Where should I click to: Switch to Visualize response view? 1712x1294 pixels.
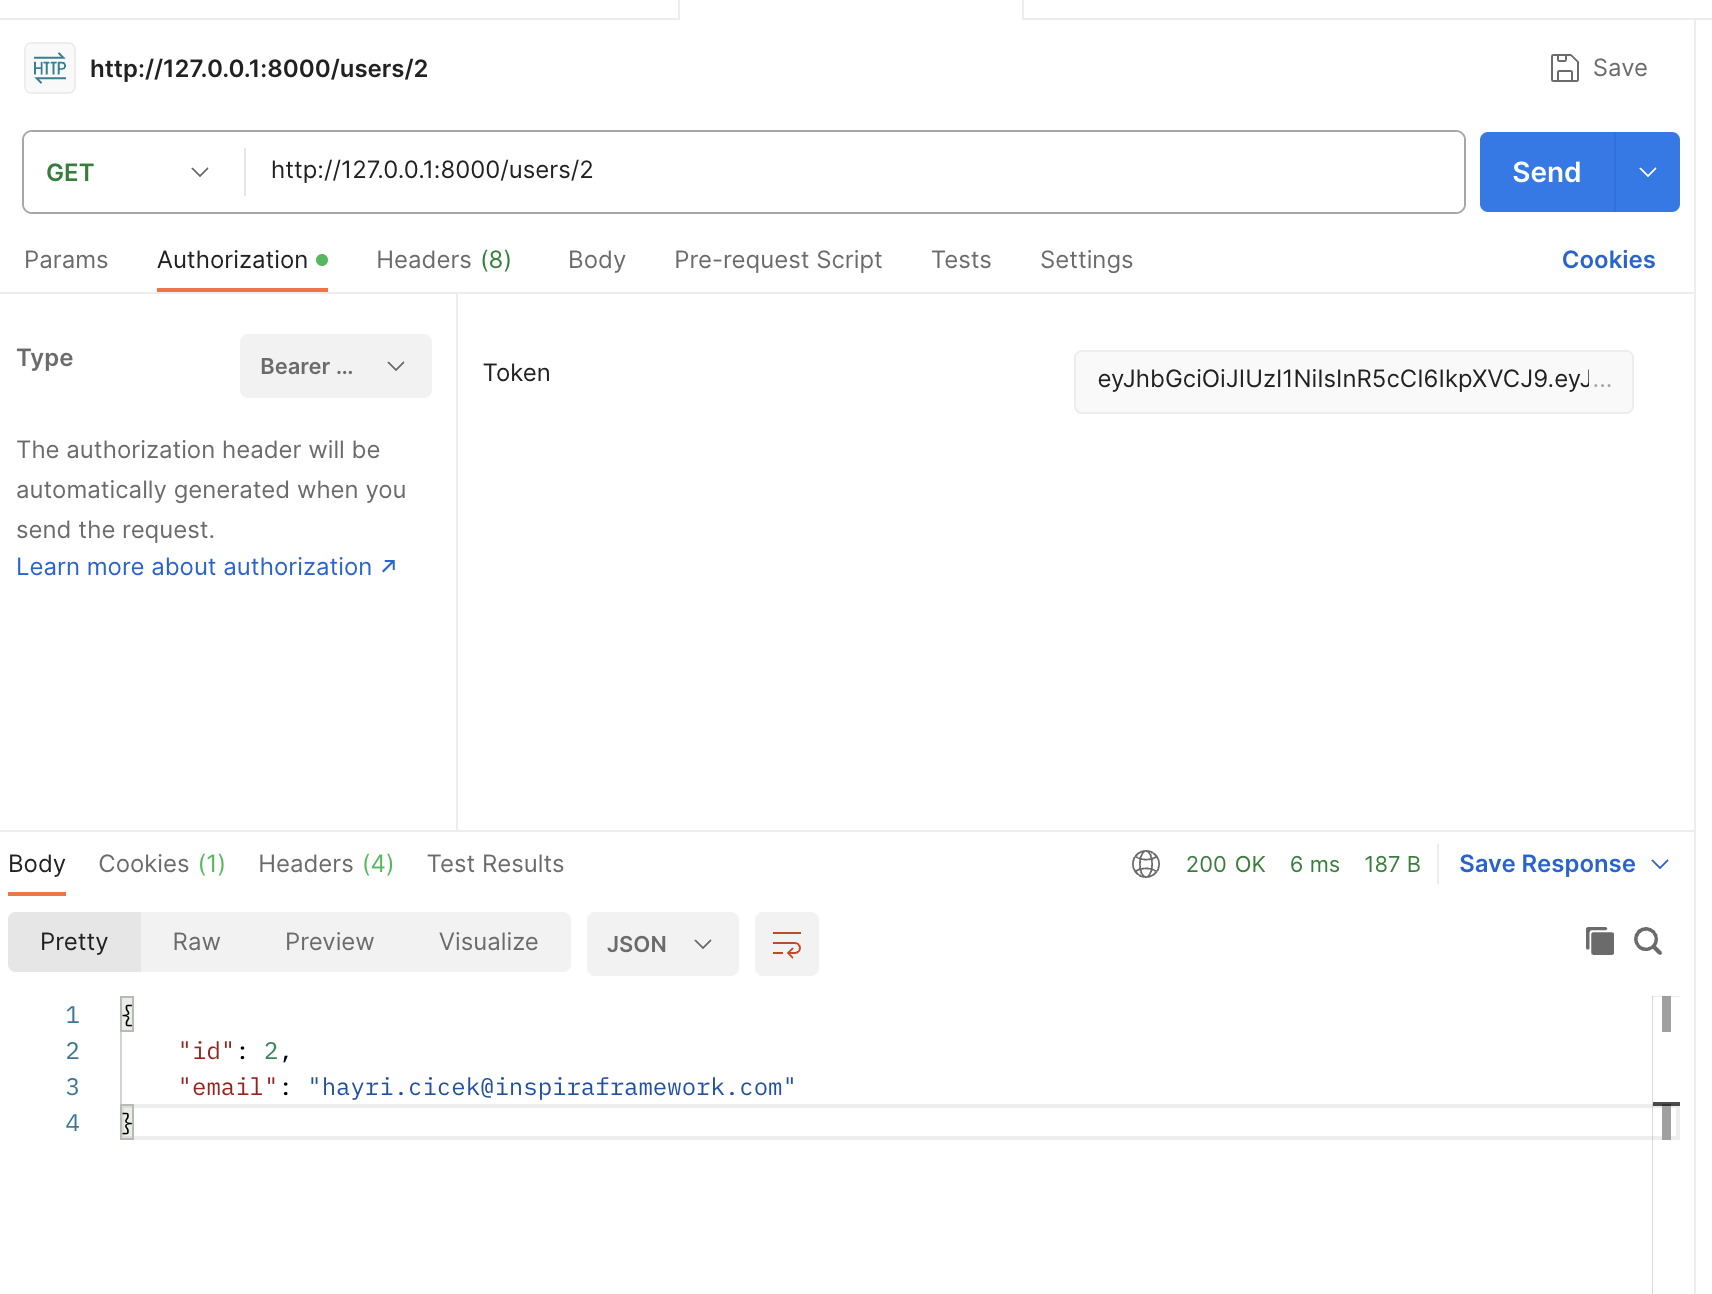pyautogui.click(x=488, y=942)
